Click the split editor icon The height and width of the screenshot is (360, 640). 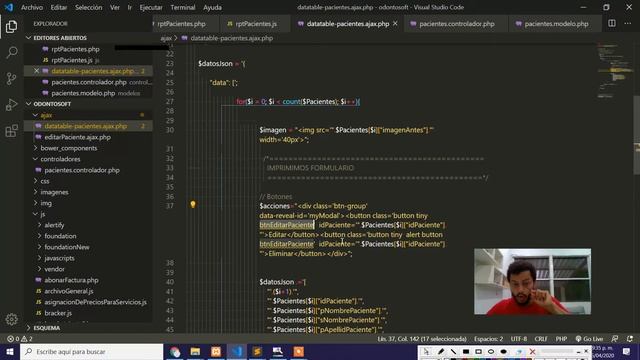pos(611,24)
